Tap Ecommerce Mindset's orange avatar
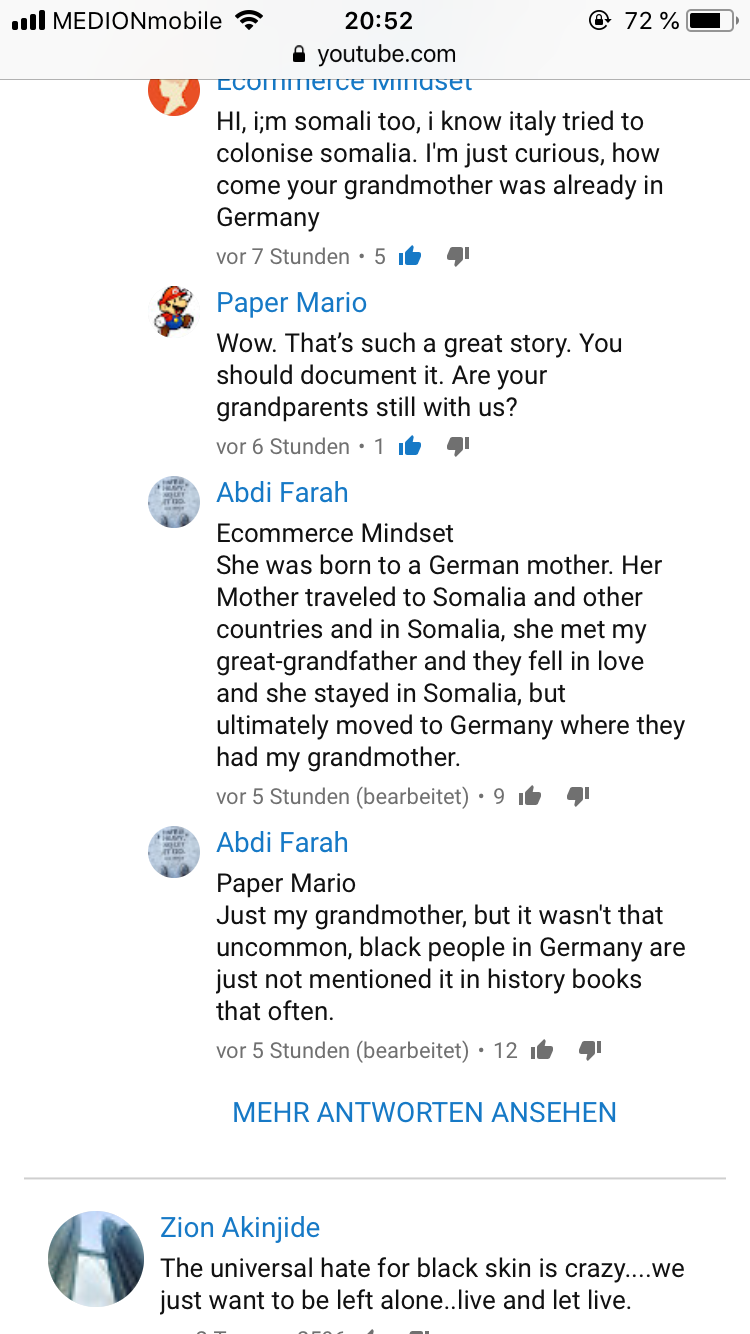 [174, 92]
